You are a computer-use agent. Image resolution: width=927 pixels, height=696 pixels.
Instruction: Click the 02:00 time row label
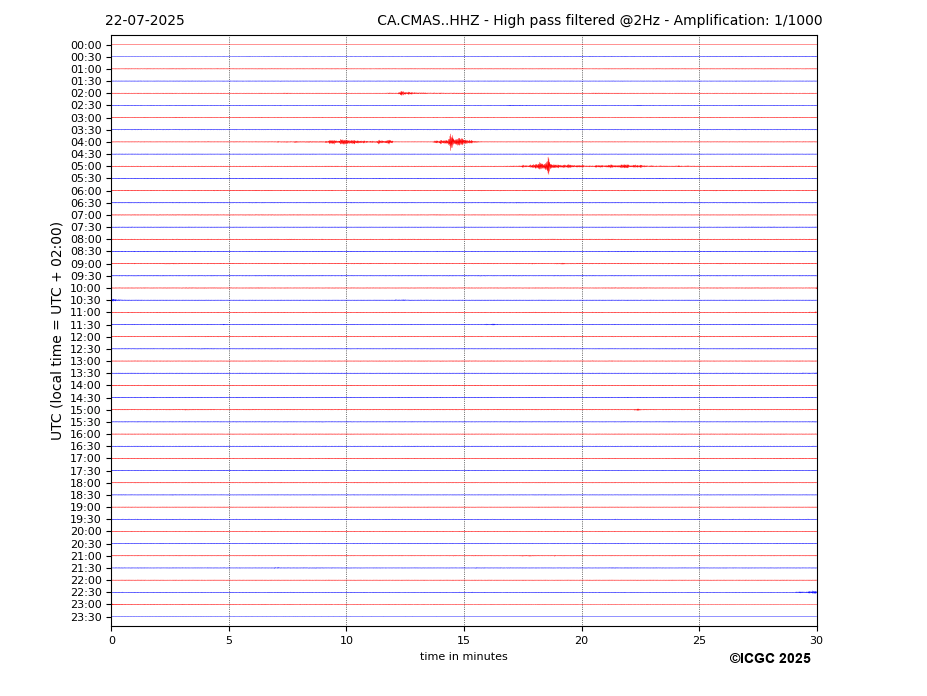tap(86, 93)
